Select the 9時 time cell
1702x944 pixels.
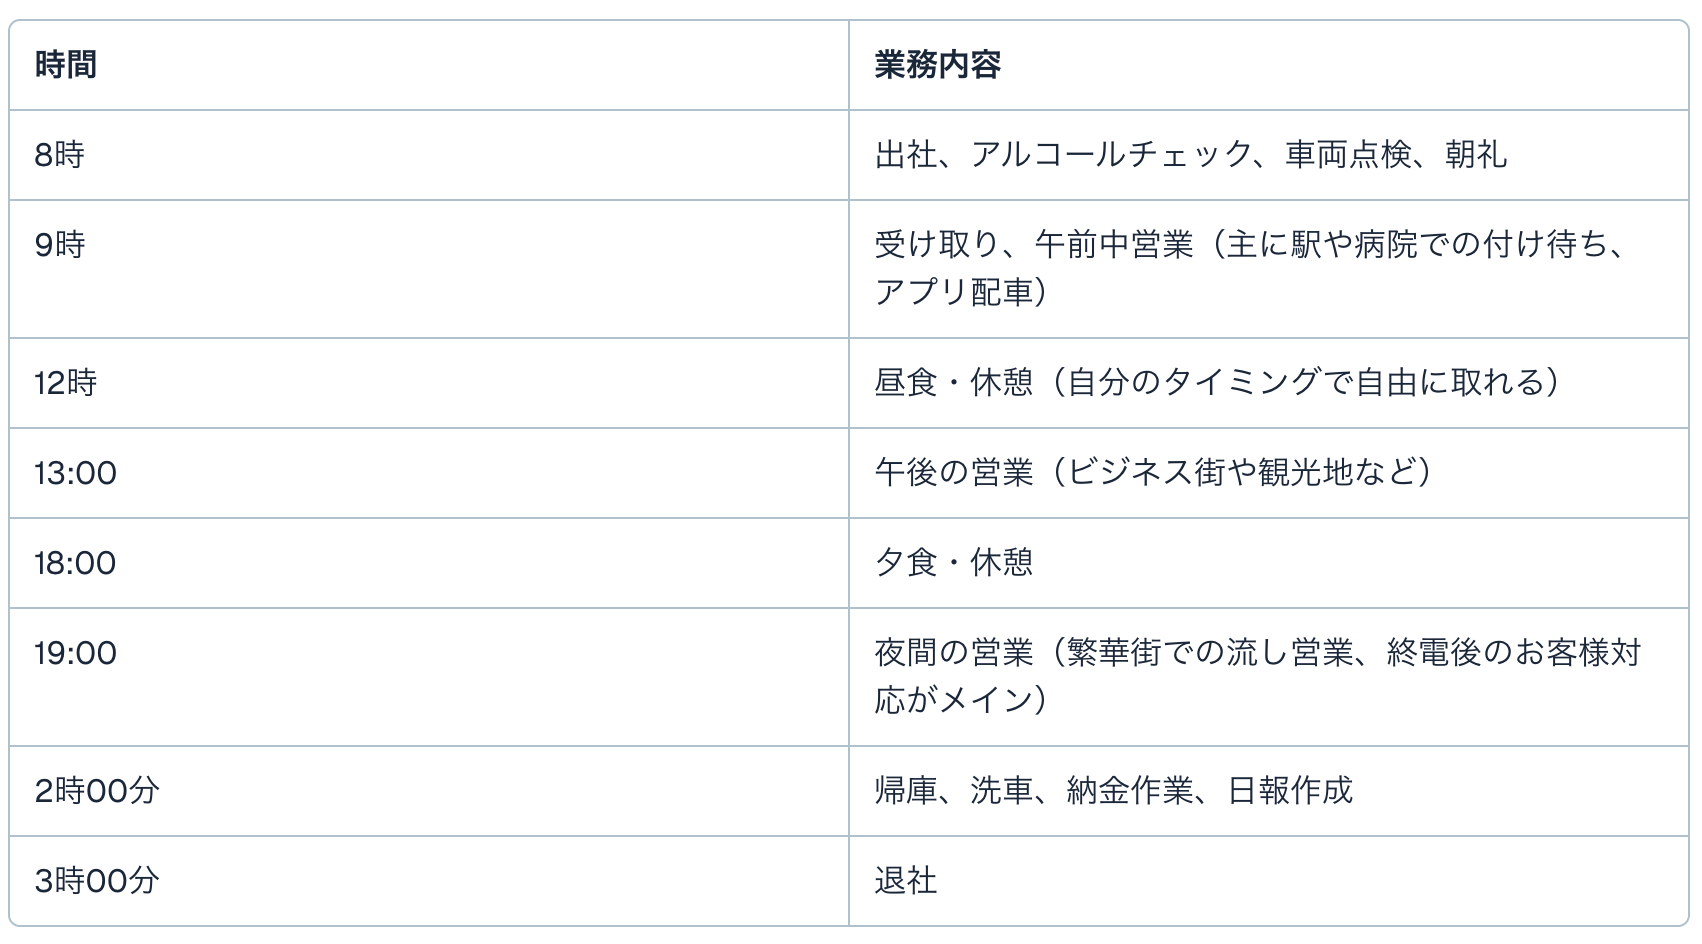60,245
